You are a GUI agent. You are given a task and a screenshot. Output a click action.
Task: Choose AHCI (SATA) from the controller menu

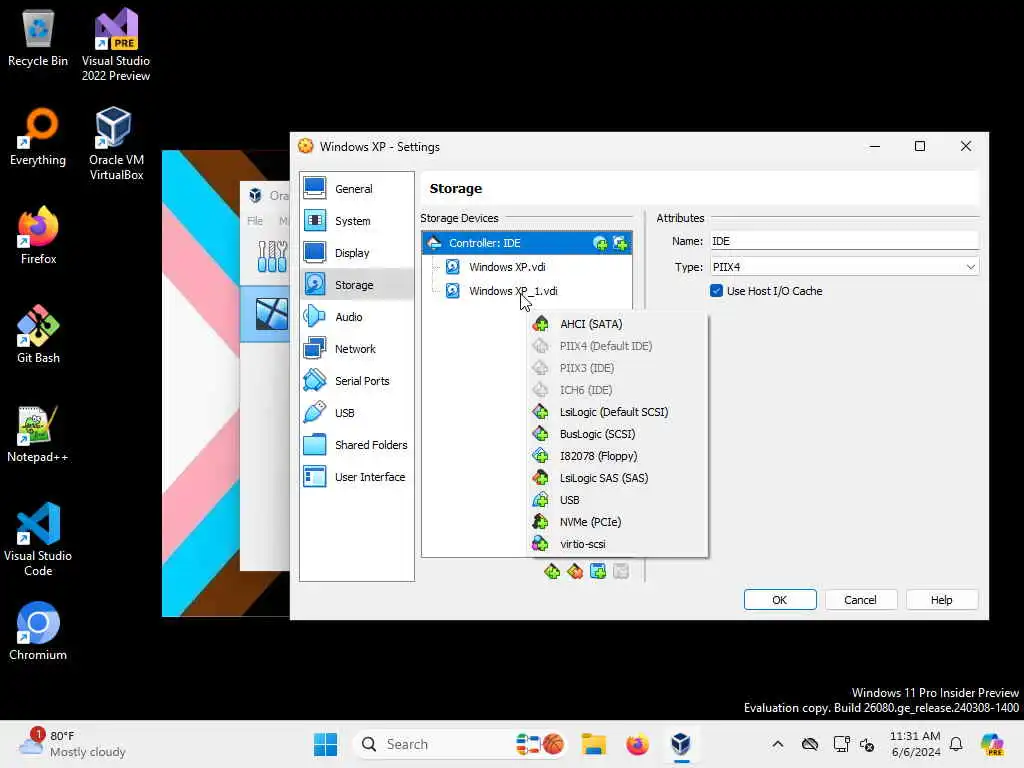[617, 324]
